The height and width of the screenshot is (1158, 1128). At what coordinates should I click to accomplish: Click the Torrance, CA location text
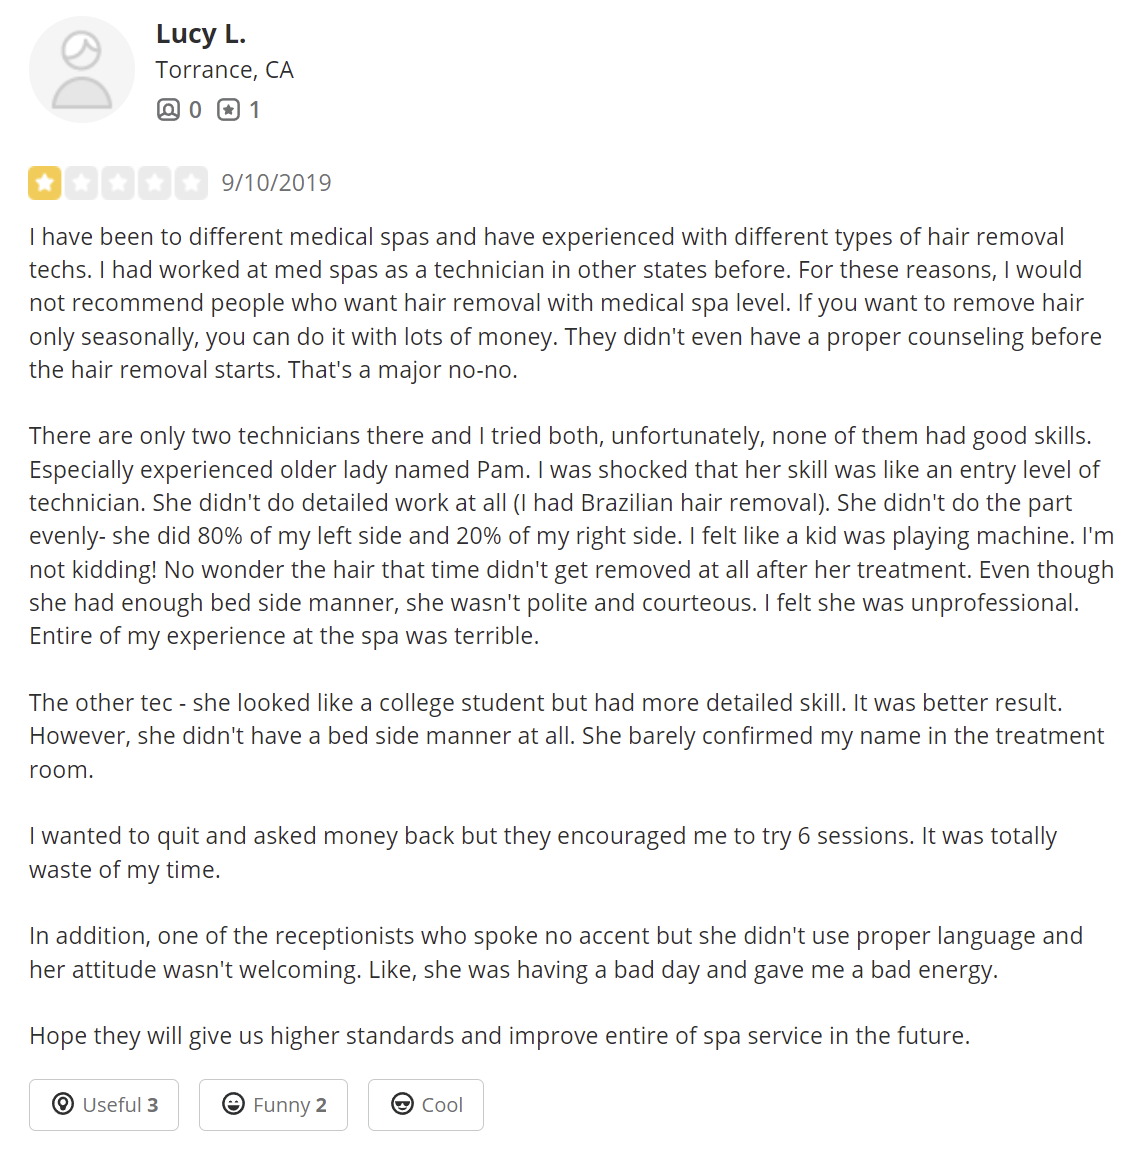225,70
